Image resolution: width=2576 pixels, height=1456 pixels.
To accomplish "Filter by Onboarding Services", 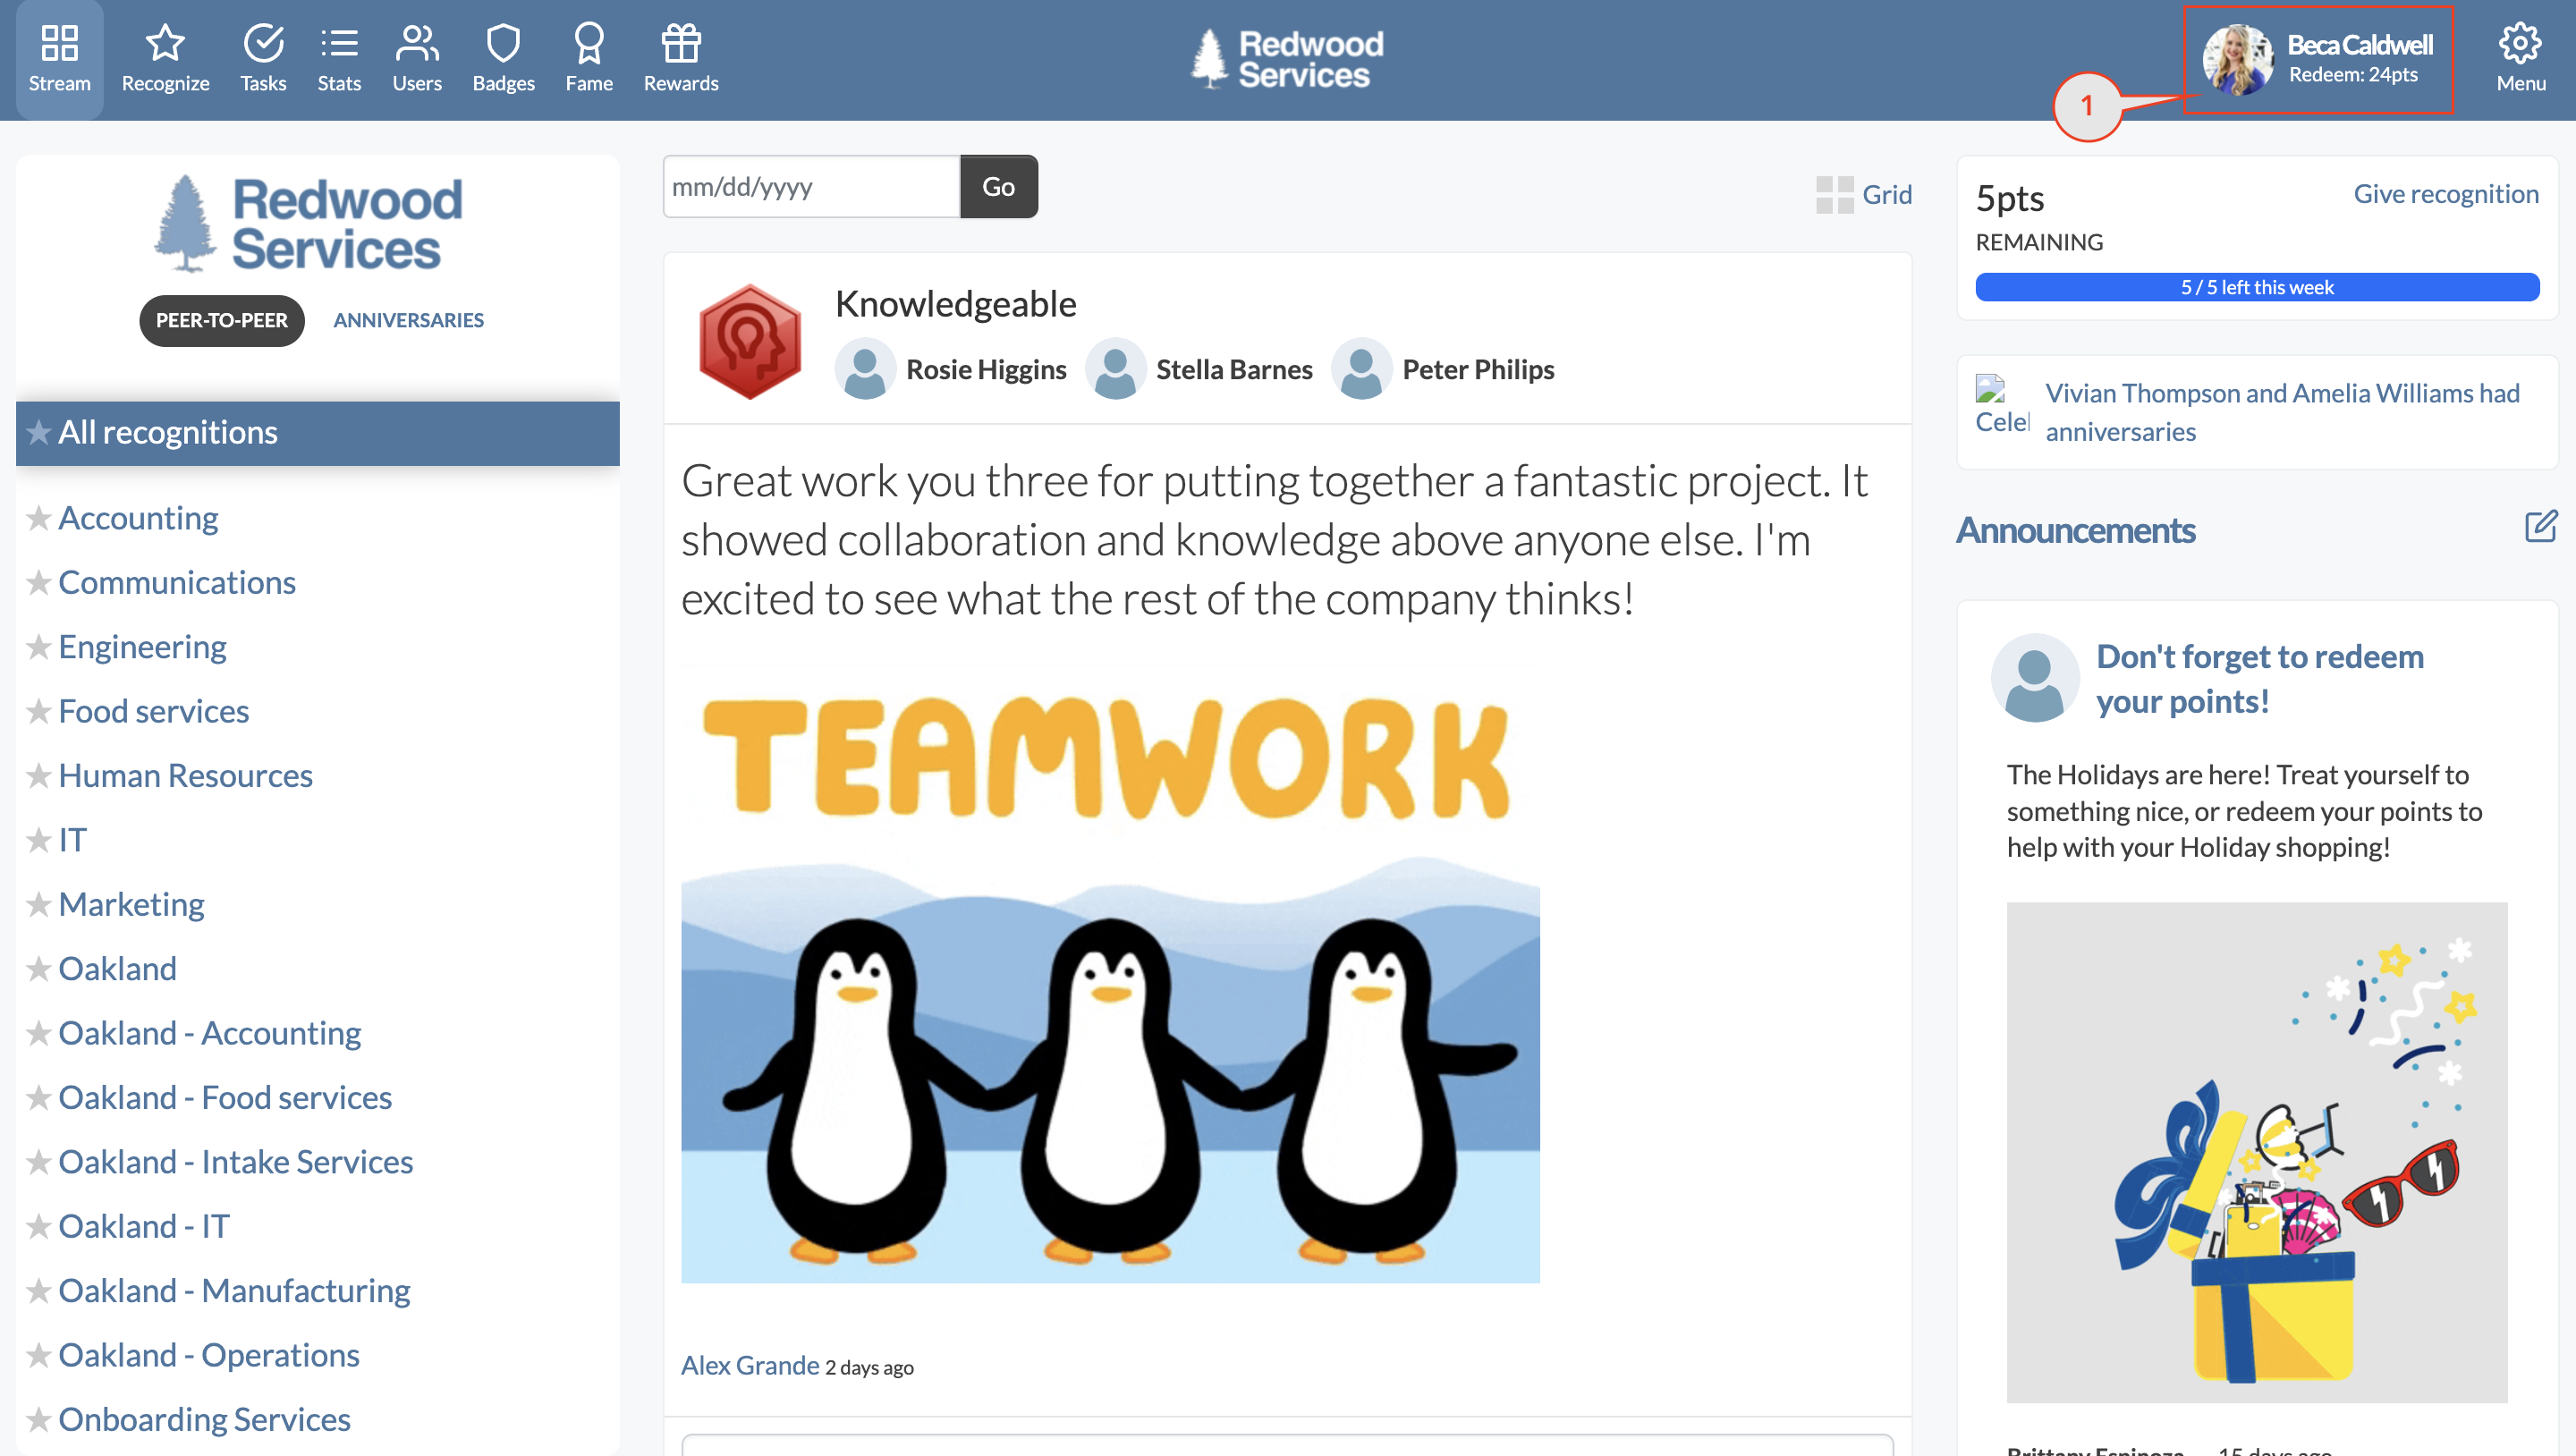I will (205, 1420).
